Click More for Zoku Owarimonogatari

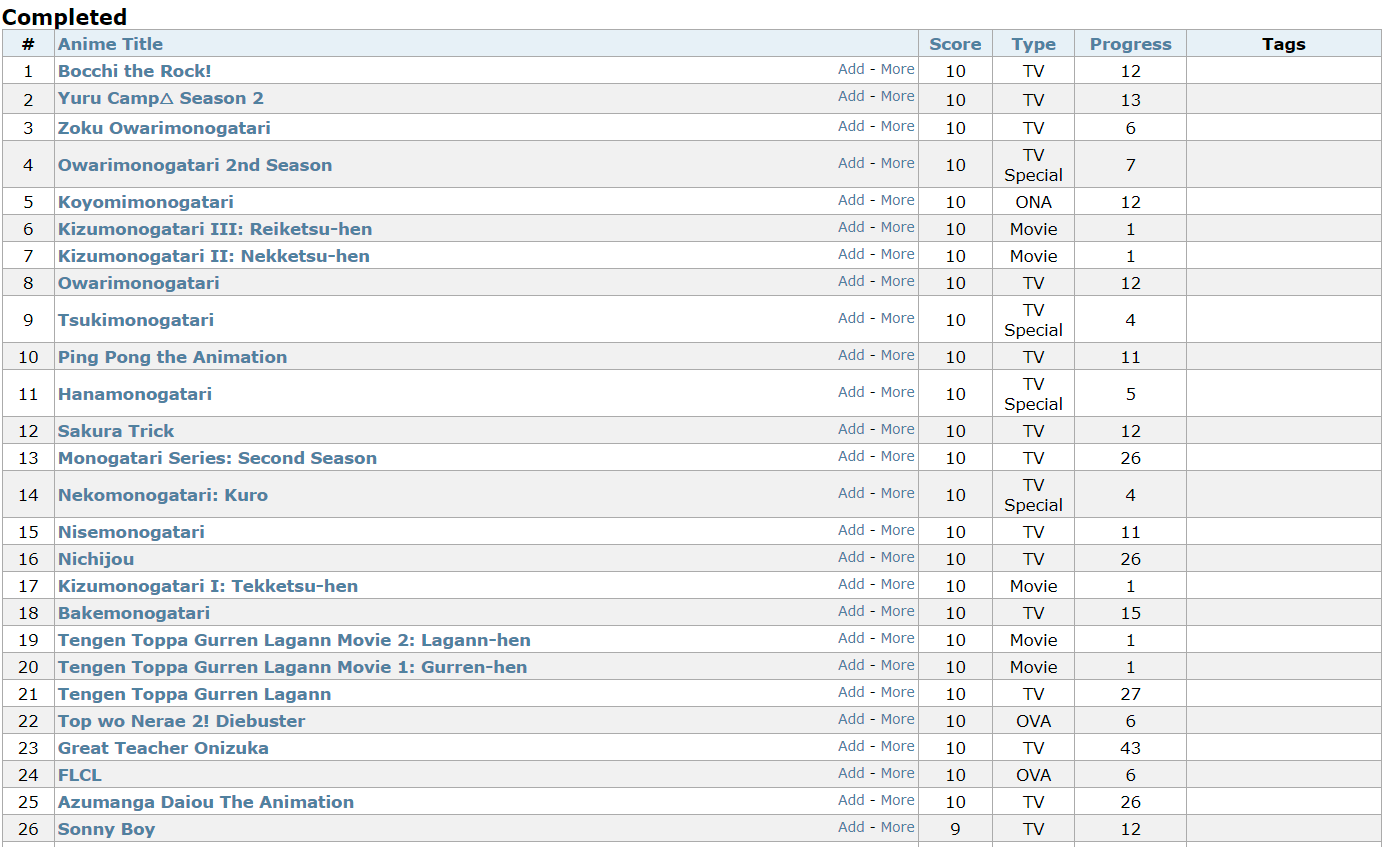pyautogui.click(x=897, y=126)
